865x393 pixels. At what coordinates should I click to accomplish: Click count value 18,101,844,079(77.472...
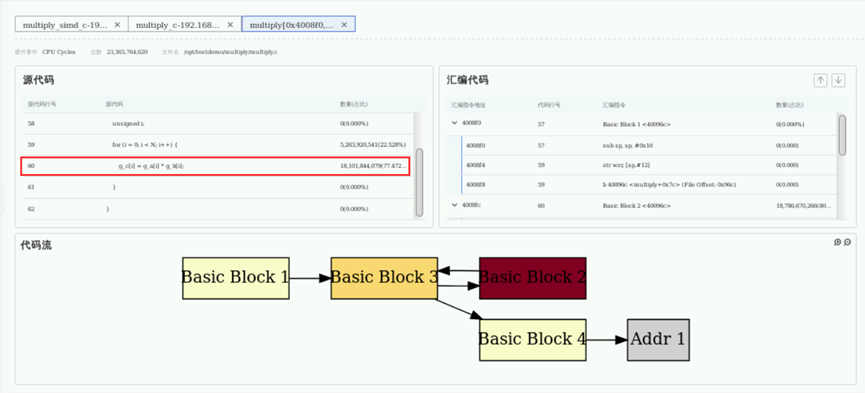(x=373, y=166)
